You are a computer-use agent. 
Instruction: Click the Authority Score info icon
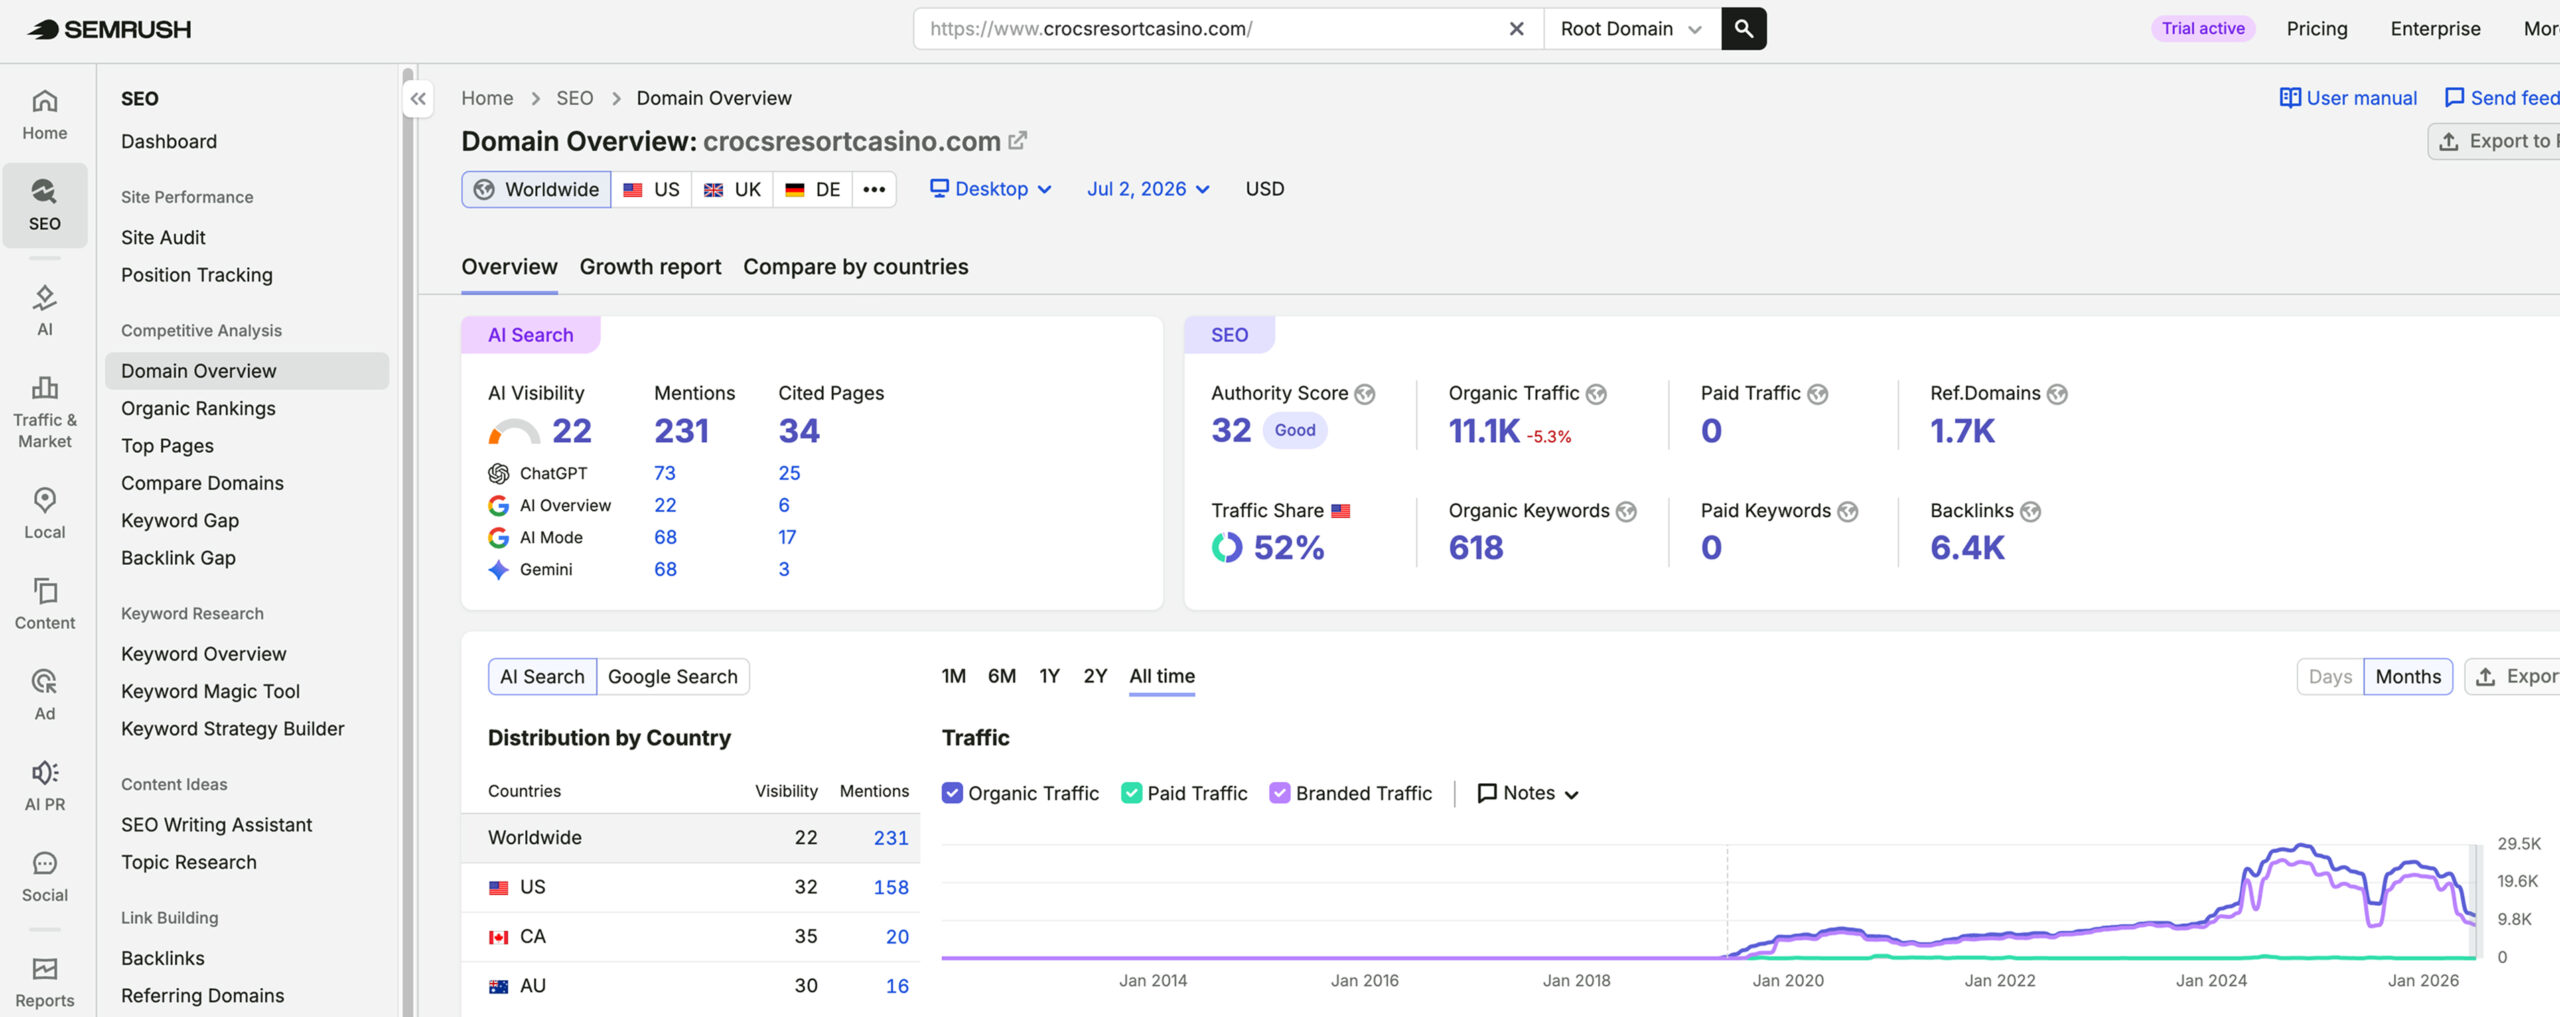click(x=1365, y=394)
